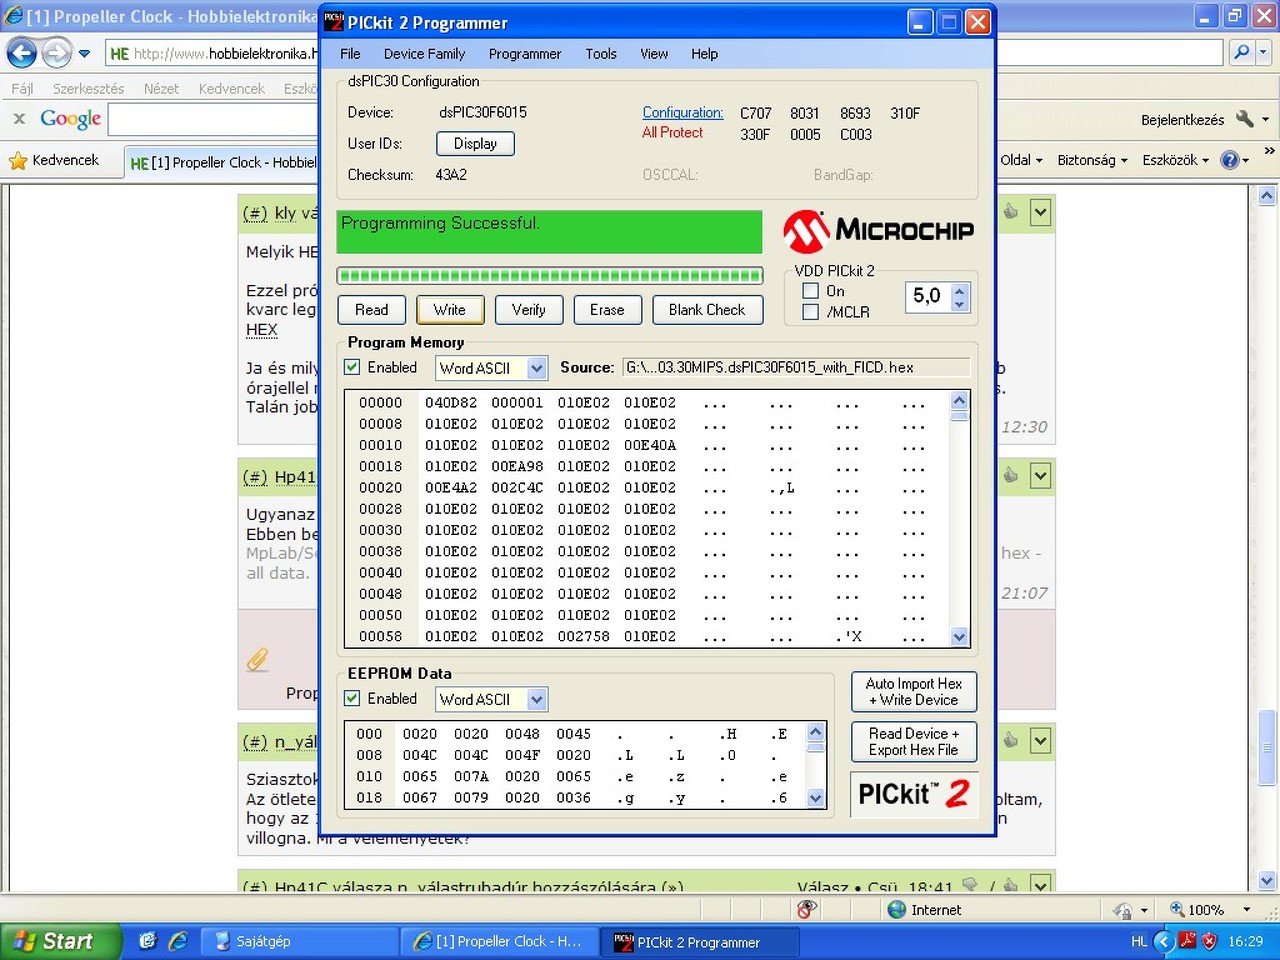Click the HL language indicator on the taskbar
1280x960 pixels.
[x=1139, y=941]
